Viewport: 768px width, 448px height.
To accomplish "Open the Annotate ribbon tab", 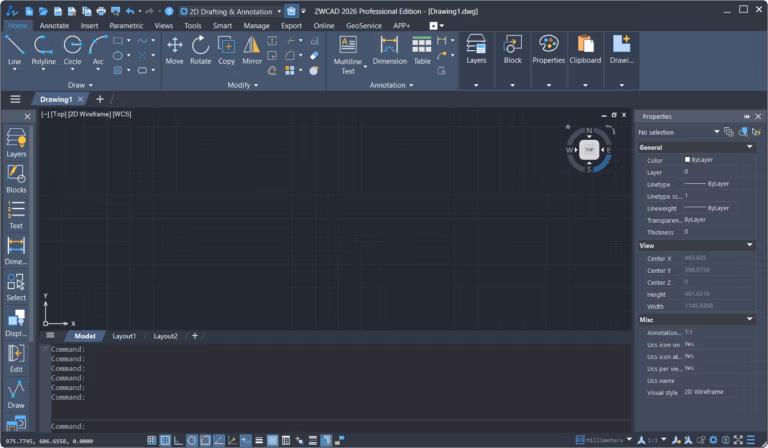I will pyautogui.click(x=54, y=25).
